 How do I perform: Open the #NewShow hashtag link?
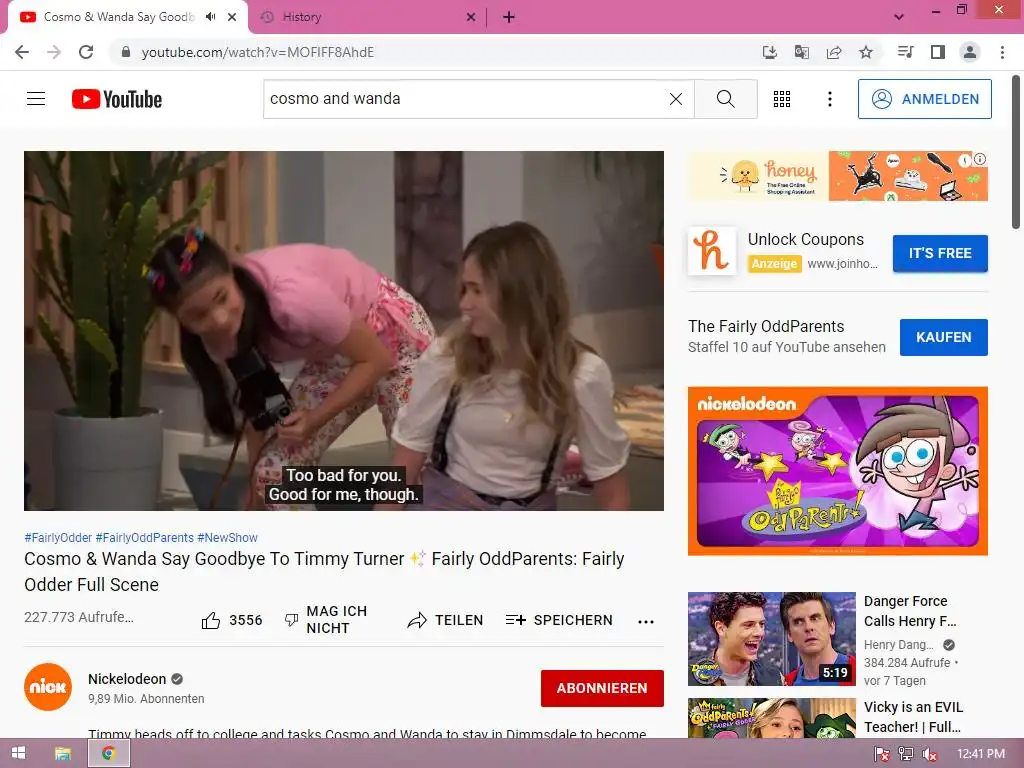point(227,537)
